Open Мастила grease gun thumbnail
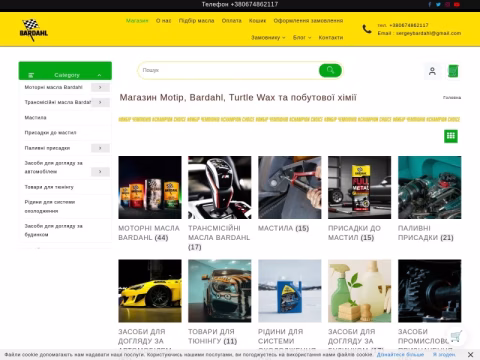This screenshot has height=360, width=480. [290, 187]
